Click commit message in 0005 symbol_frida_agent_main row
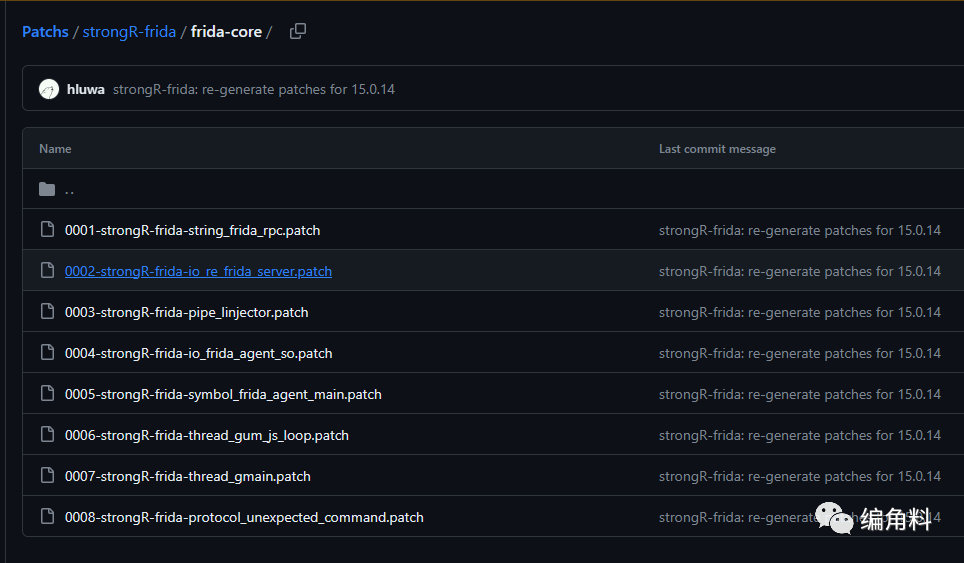 800,395
